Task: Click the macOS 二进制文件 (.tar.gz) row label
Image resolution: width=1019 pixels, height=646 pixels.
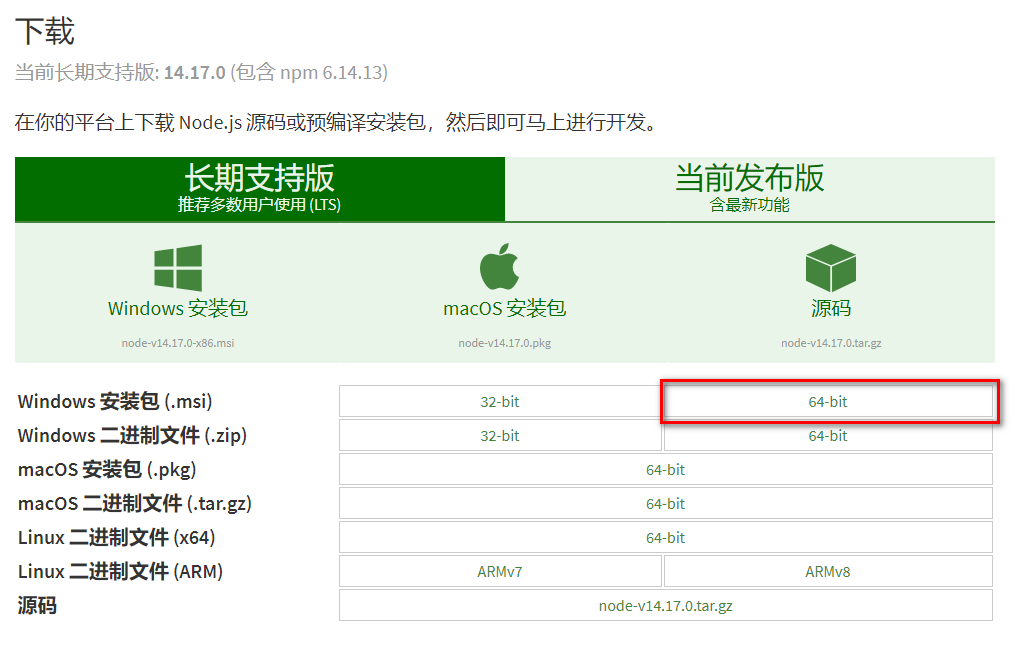Action: pos(135,504)
